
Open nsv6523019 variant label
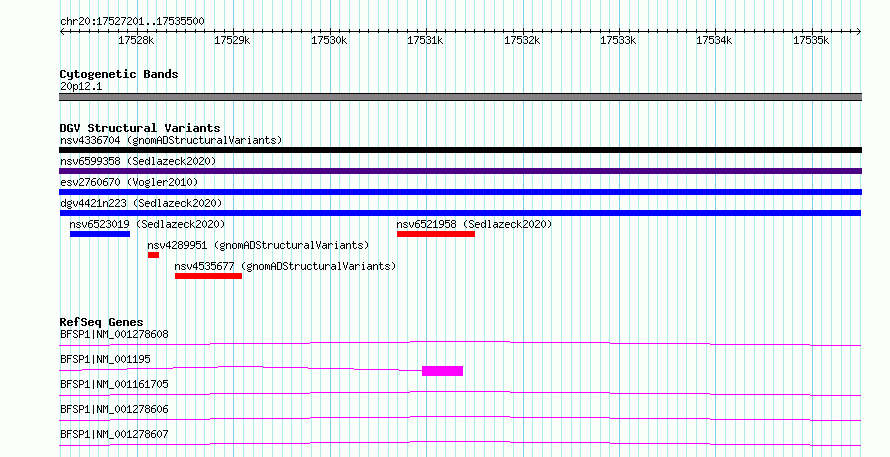(x=147, y=224)
